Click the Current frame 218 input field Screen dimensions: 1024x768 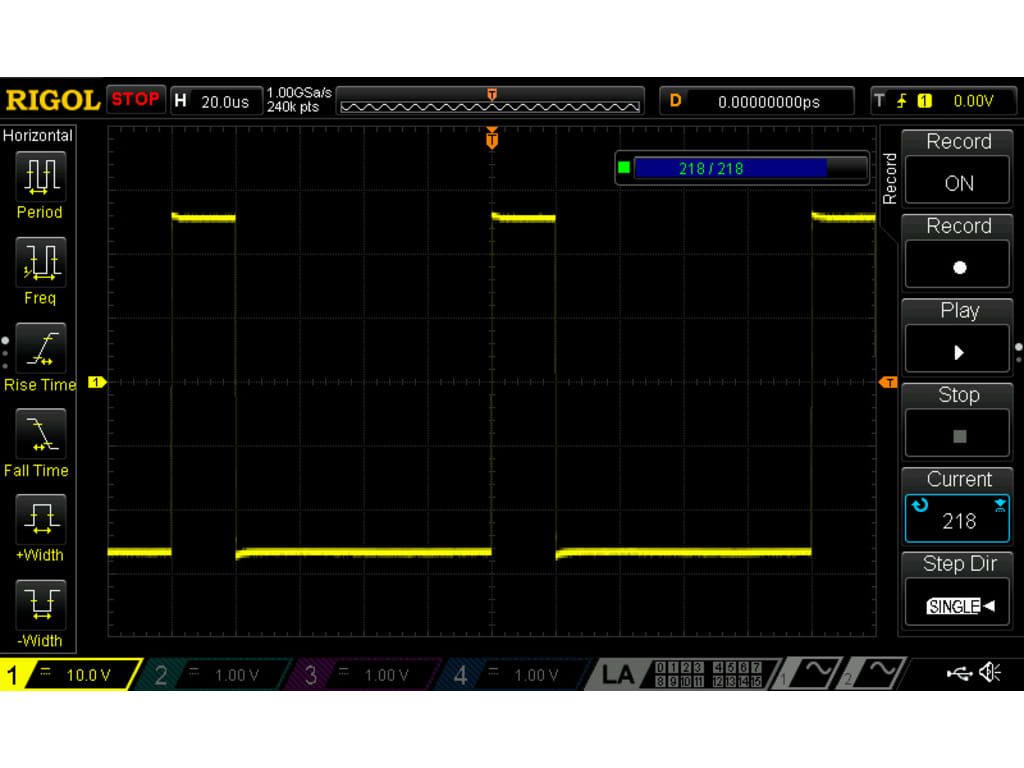click(x=957, y=520)
